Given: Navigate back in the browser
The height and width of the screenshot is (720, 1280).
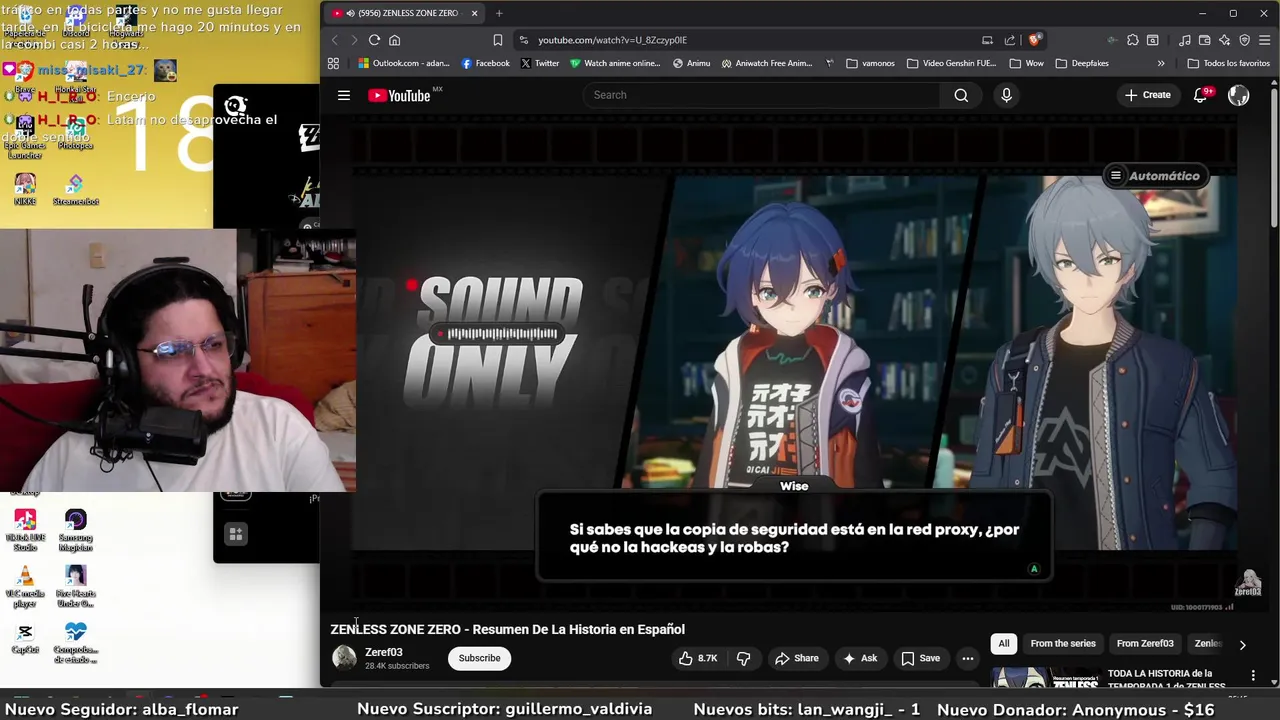Looking at the screenshot, I should tap(334, 40).
